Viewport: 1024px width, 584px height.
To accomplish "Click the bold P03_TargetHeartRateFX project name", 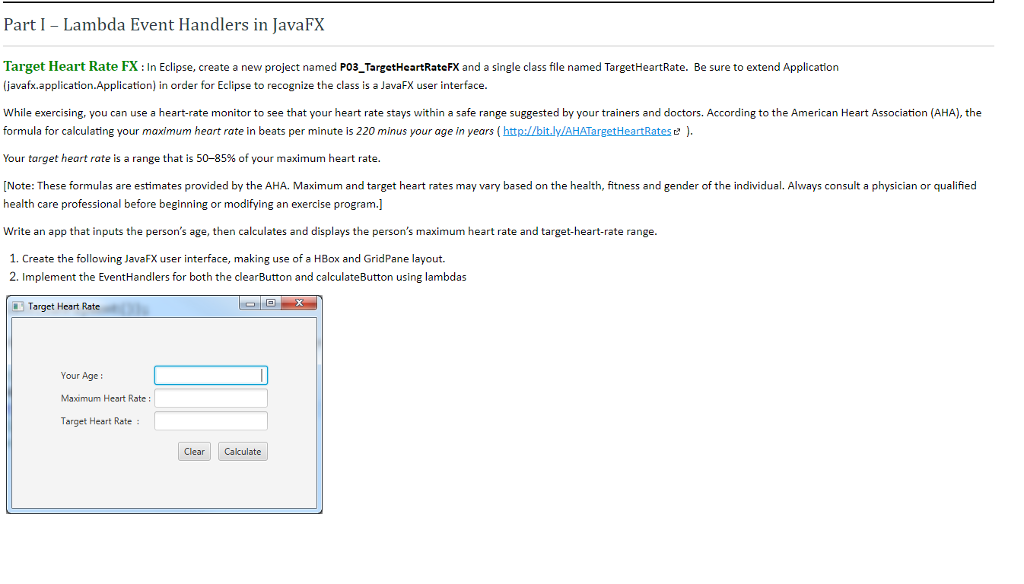I will 400,67.
